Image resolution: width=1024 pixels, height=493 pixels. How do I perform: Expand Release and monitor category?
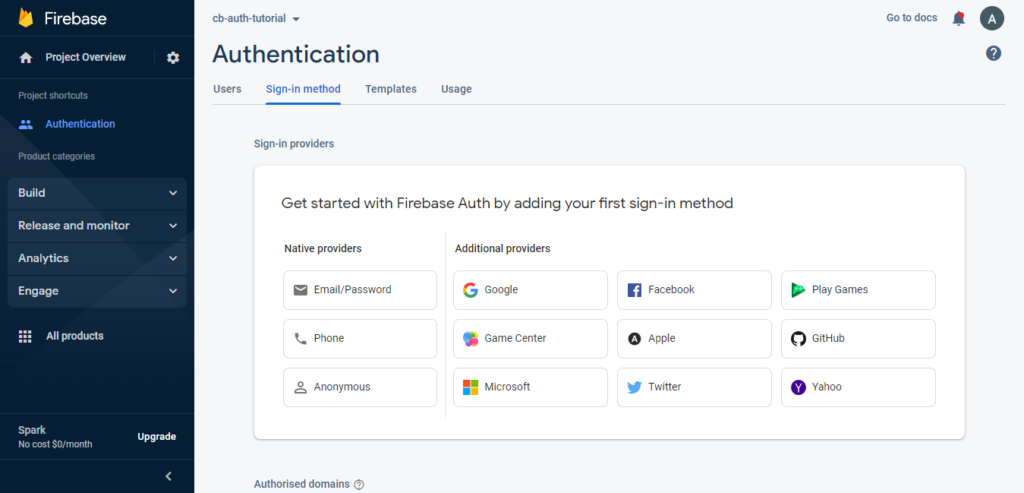click(x=97, y=226)
